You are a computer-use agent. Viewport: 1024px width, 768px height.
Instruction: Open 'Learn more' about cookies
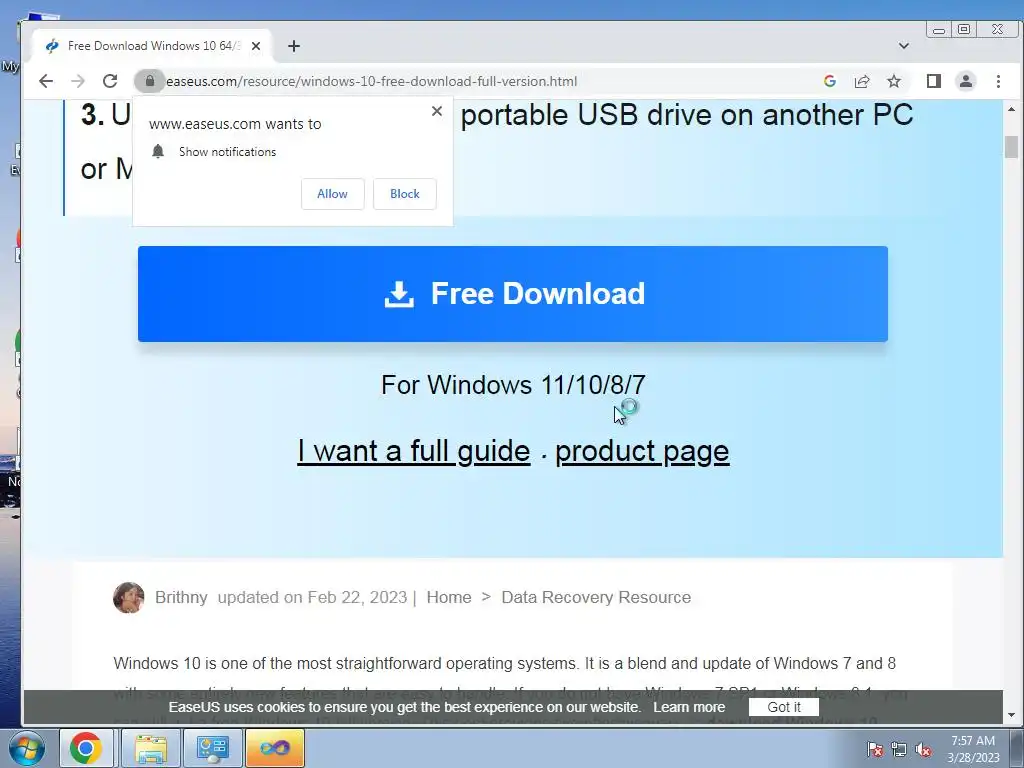tap(689, 707)
